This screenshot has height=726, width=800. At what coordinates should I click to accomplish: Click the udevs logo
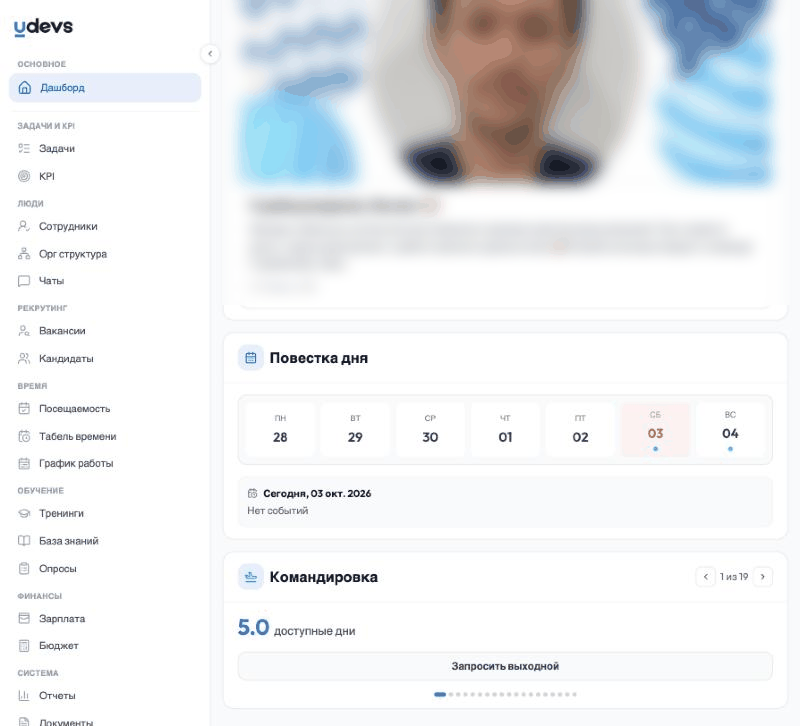(43, 27)
